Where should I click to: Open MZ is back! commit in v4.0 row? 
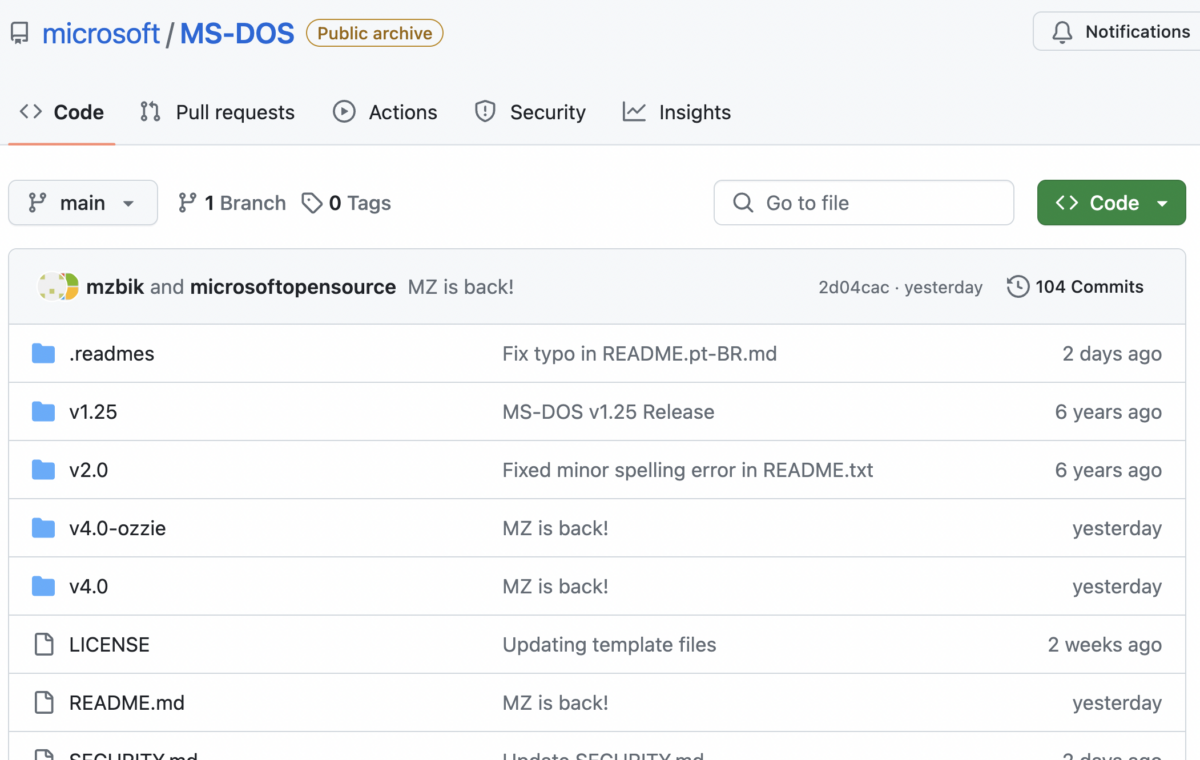(x=555, y=586)
